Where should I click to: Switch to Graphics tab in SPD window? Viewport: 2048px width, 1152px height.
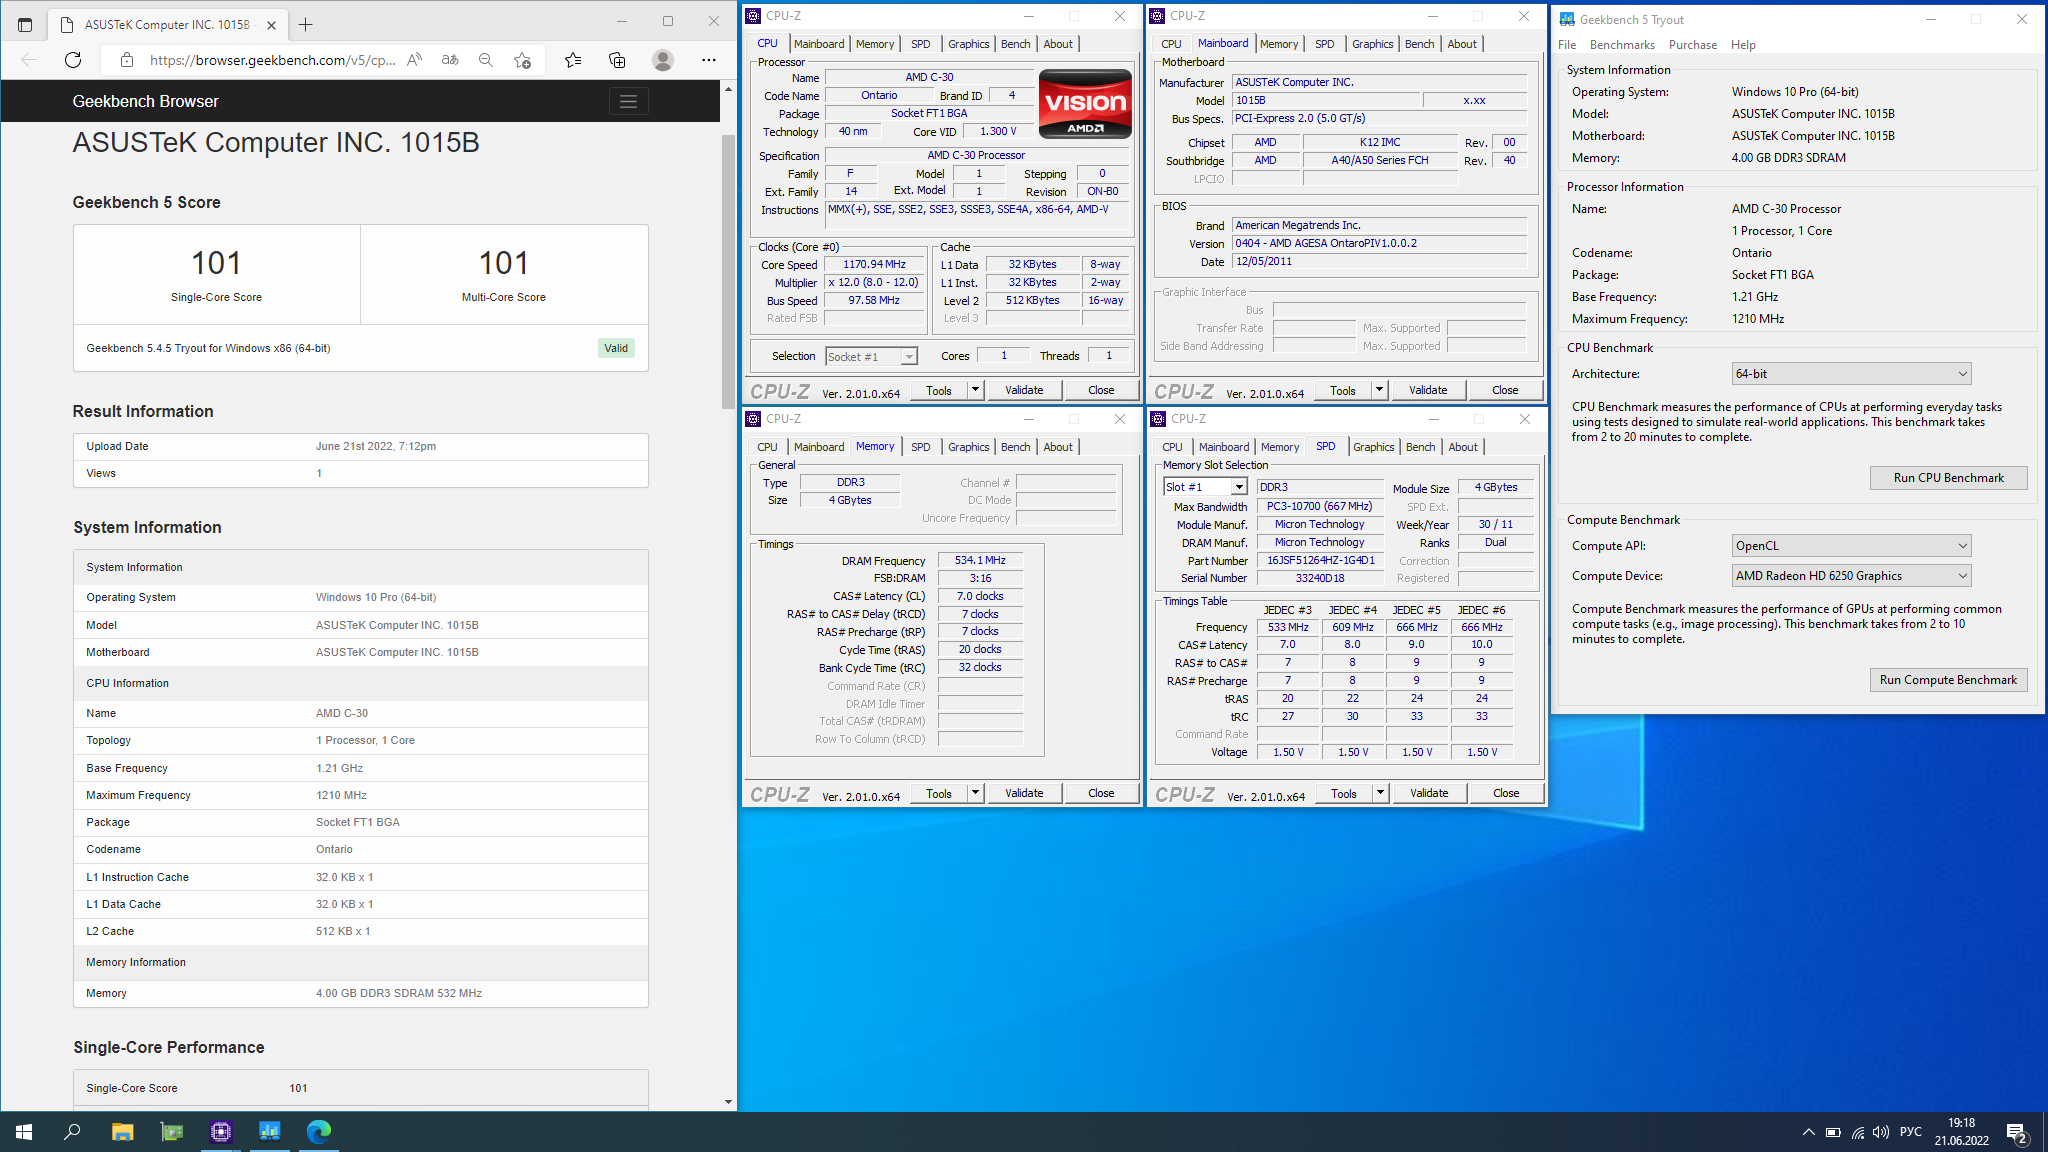point(1373,447)
